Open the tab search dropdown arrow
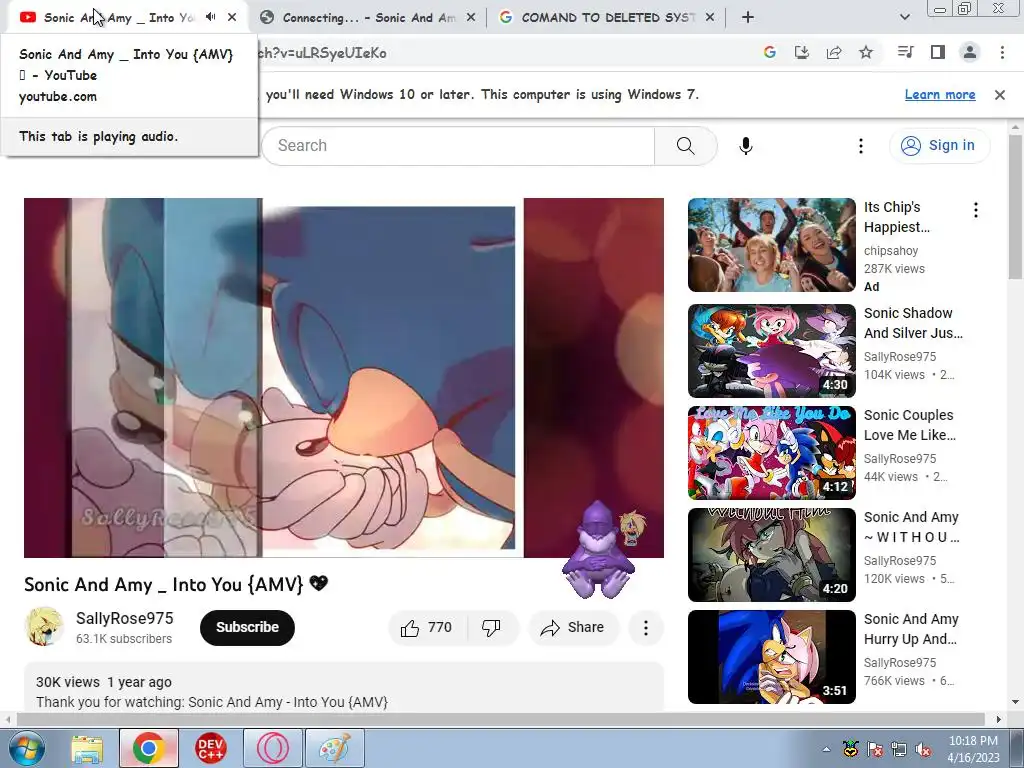The width and height of the screenshot is (1024, 768). [x=904, y=18]
